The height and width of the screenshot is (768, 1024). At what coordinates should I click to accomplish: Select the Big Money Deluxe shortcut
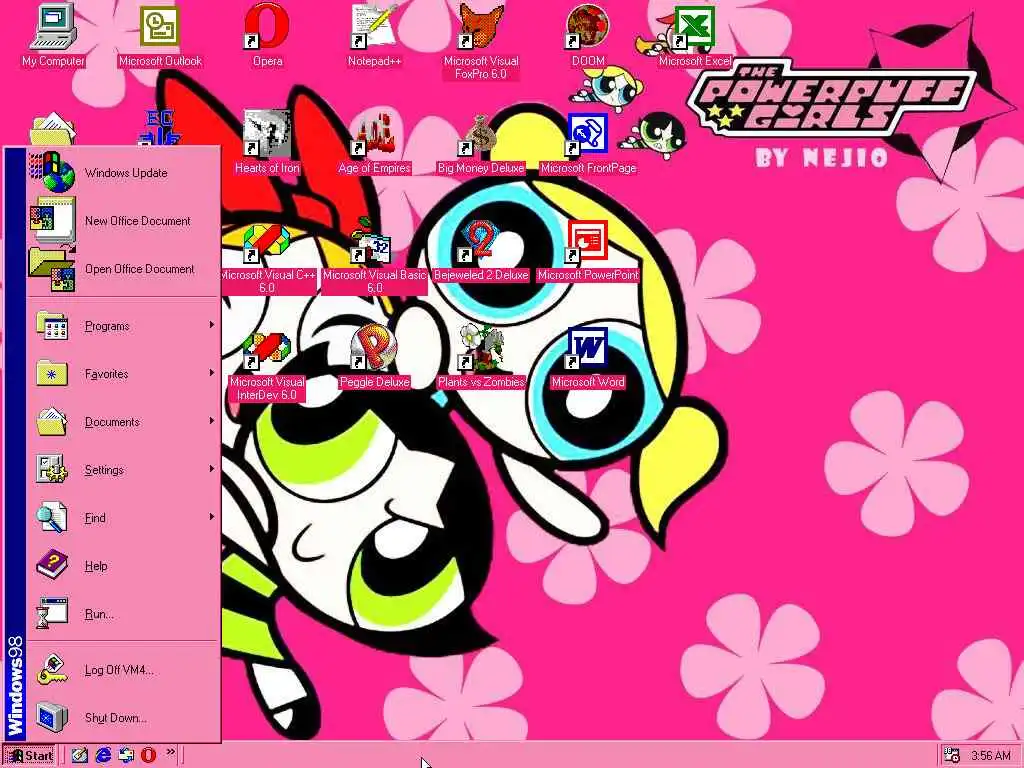click(x=481, y=142)
